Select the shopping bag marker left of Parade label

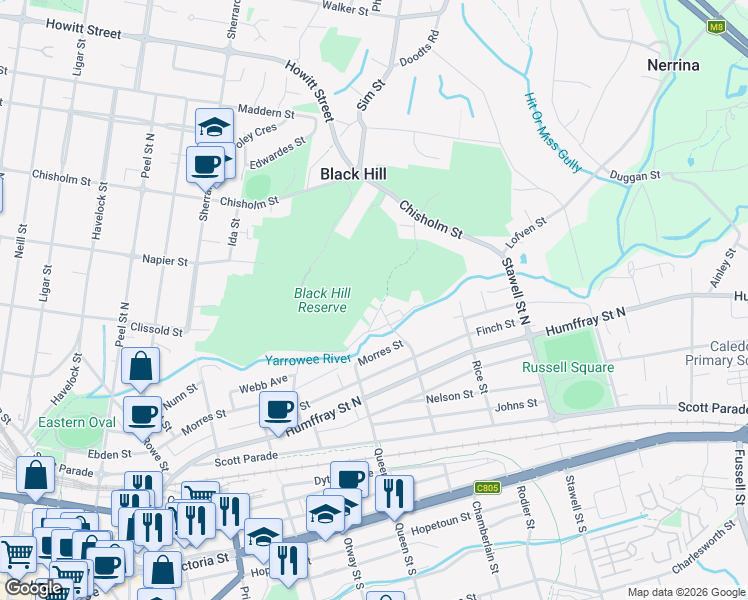(x=36, y=476)
